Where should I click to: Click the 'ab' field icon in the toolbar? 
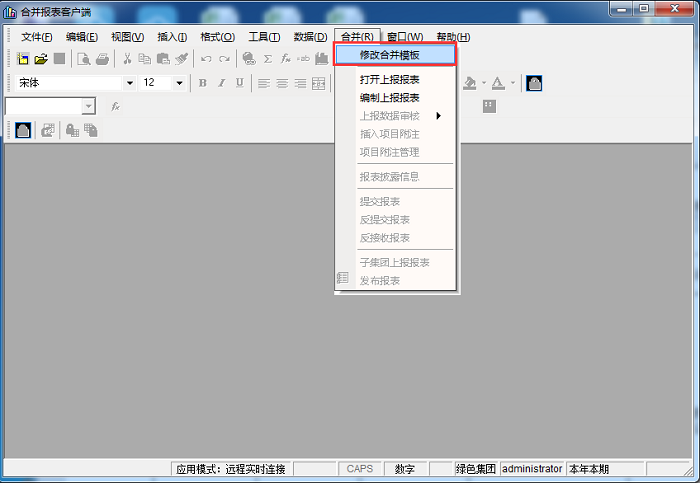click(303, 59)
